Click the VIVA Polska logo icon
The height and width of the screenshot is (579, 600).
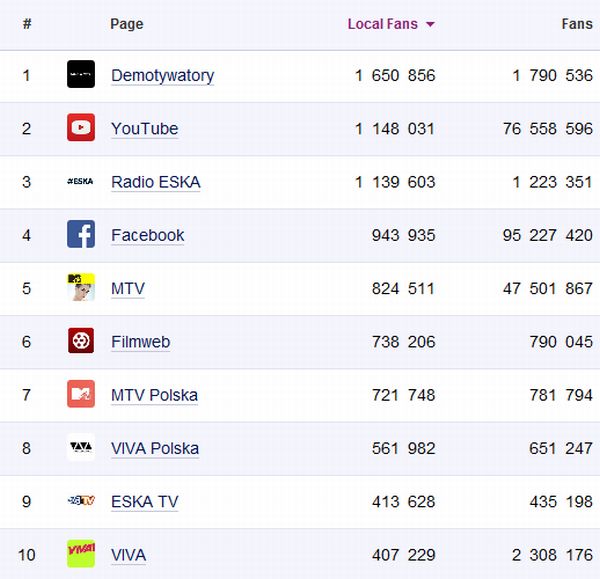(81, 447)
